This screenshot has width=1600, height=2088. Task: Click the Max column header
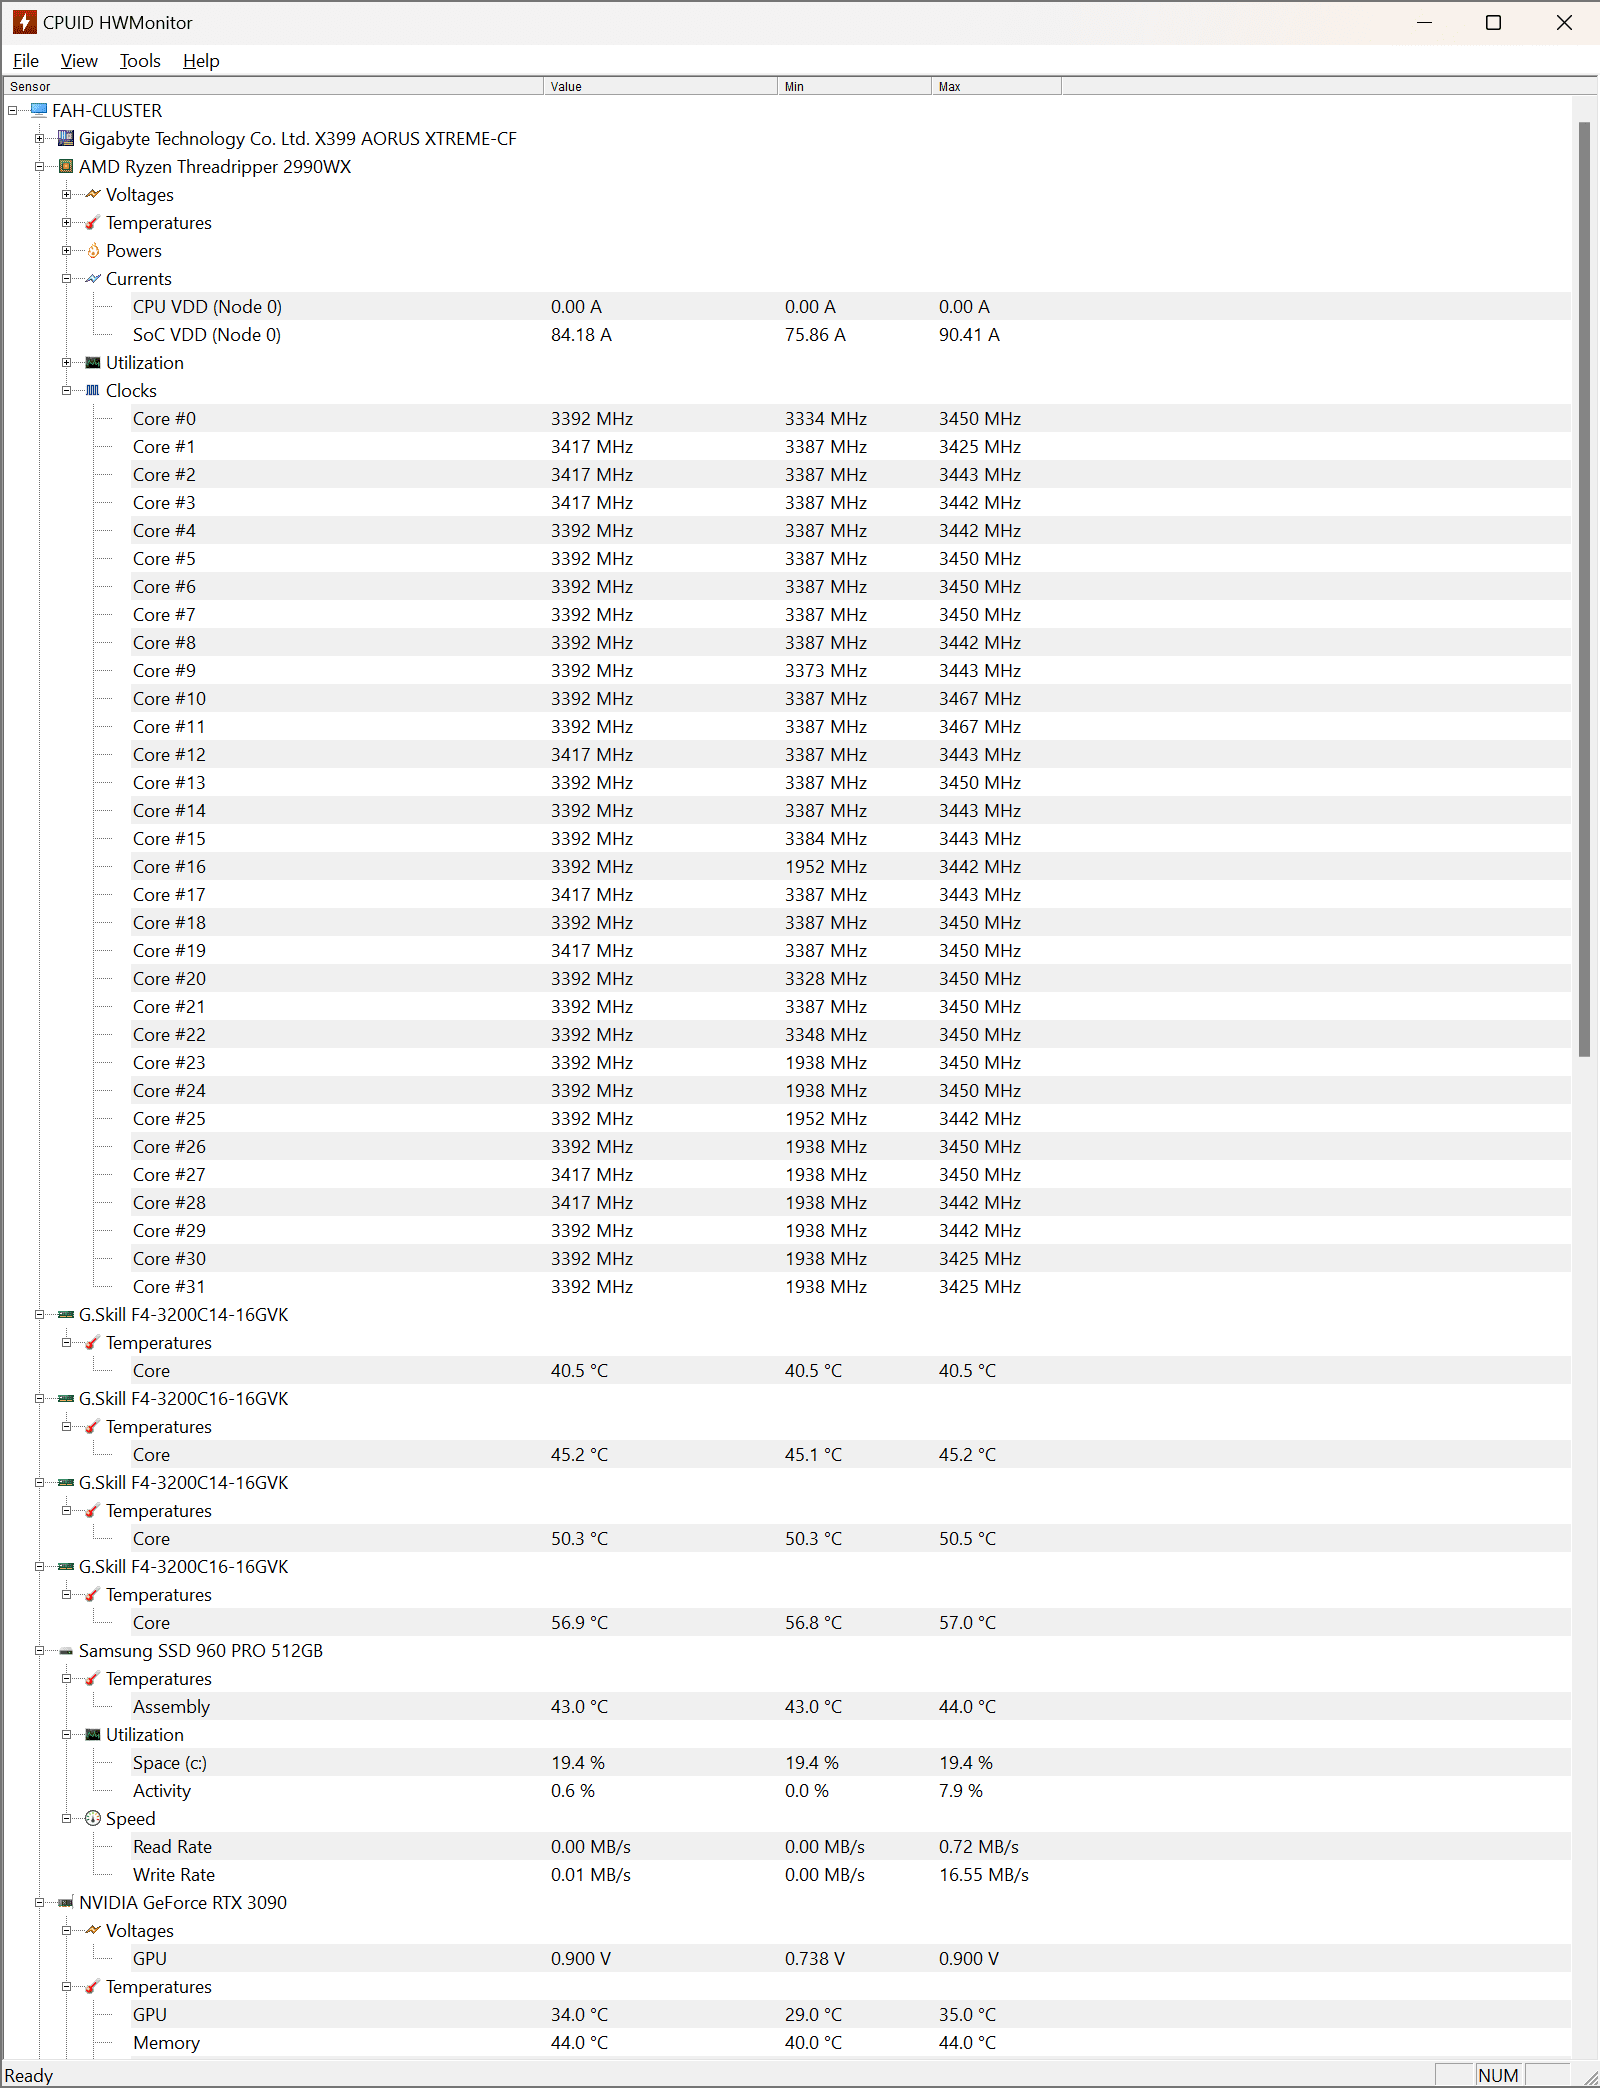[x=997, y=86]
